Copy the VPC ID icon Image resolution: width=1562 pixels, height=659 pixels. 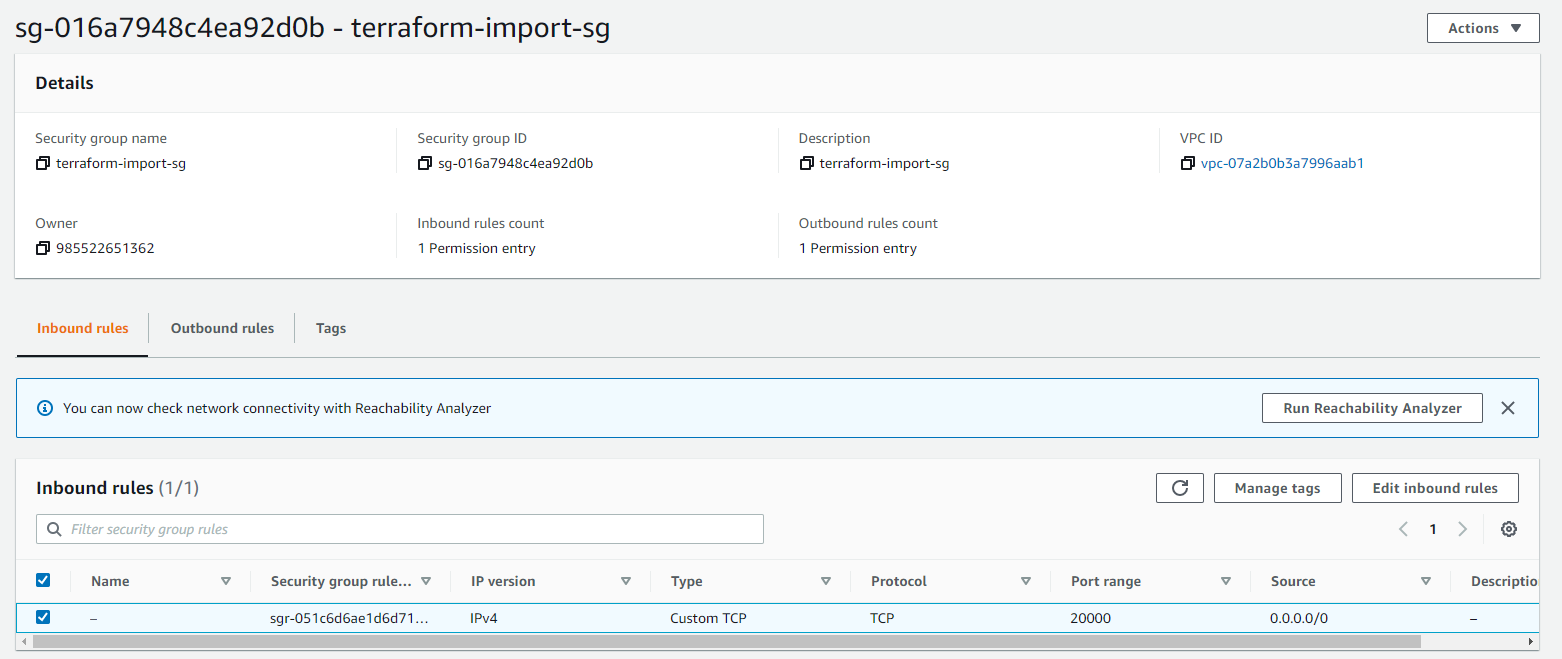pyautogui.click(x=1187, y=163)
